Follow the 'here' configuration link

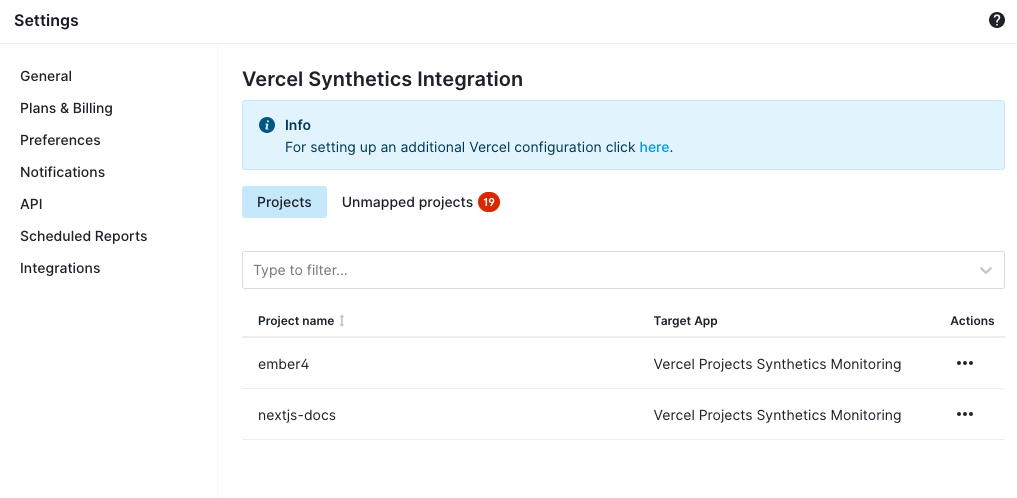click(654, 147)
